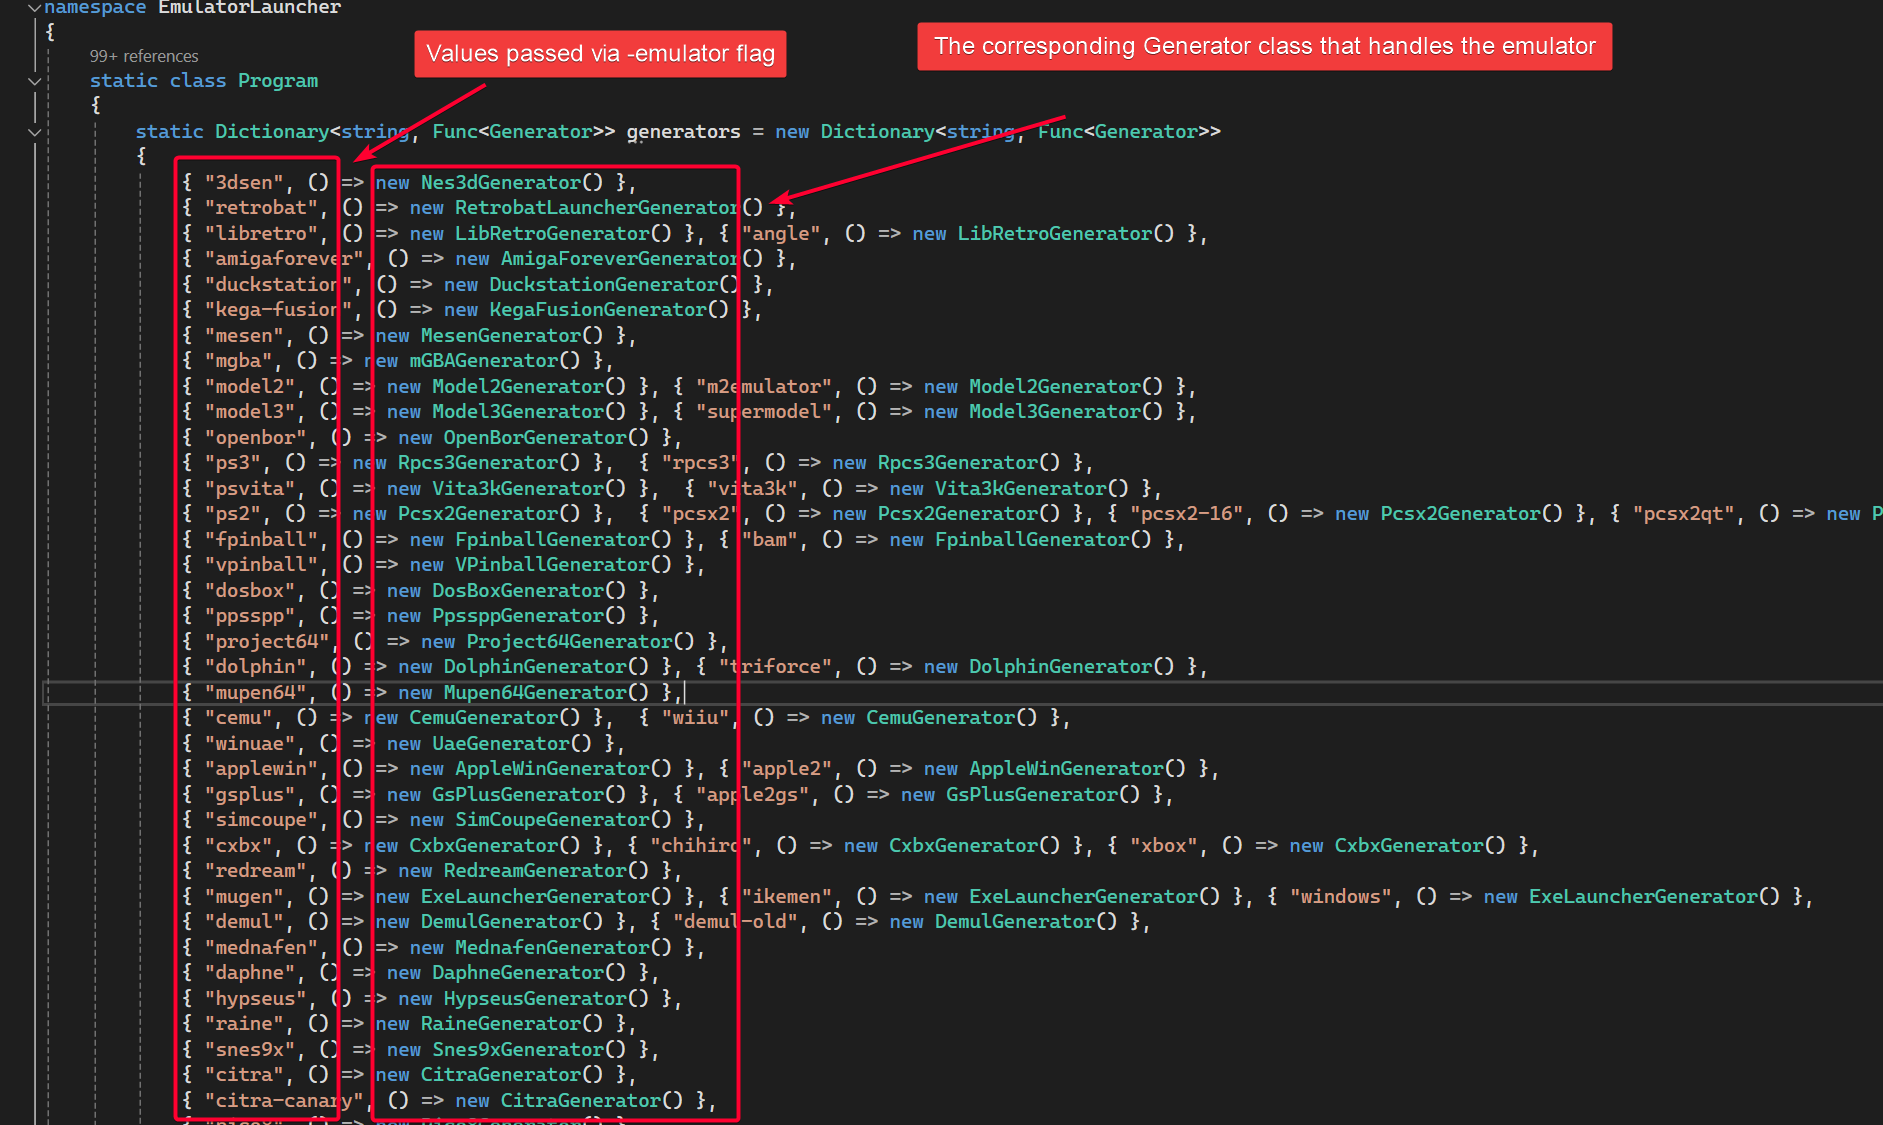
Task: Click the Nes3dGenerator class name
Action: (501, 183)
